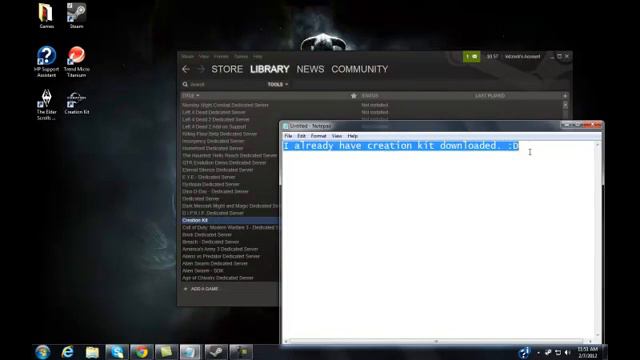Open the volume speaker icon in tray
Screen dimensions: 640x360
pyautogui.click(x=568, y=352)
